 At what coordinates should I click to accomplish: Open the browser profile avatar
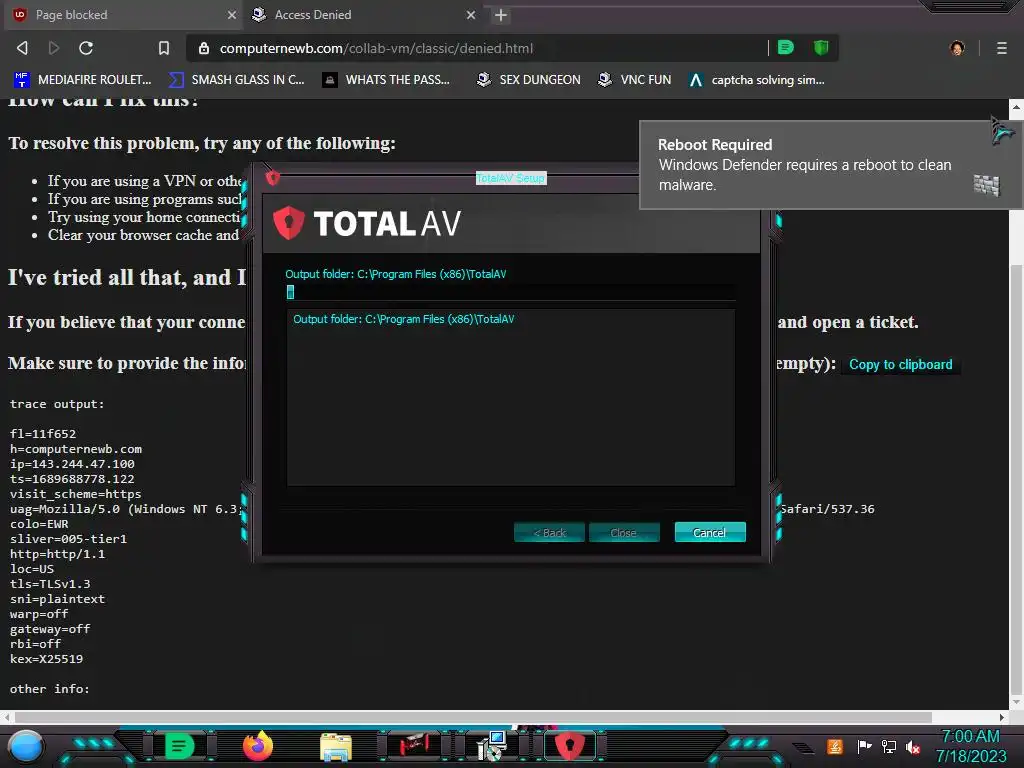point(957,48)
